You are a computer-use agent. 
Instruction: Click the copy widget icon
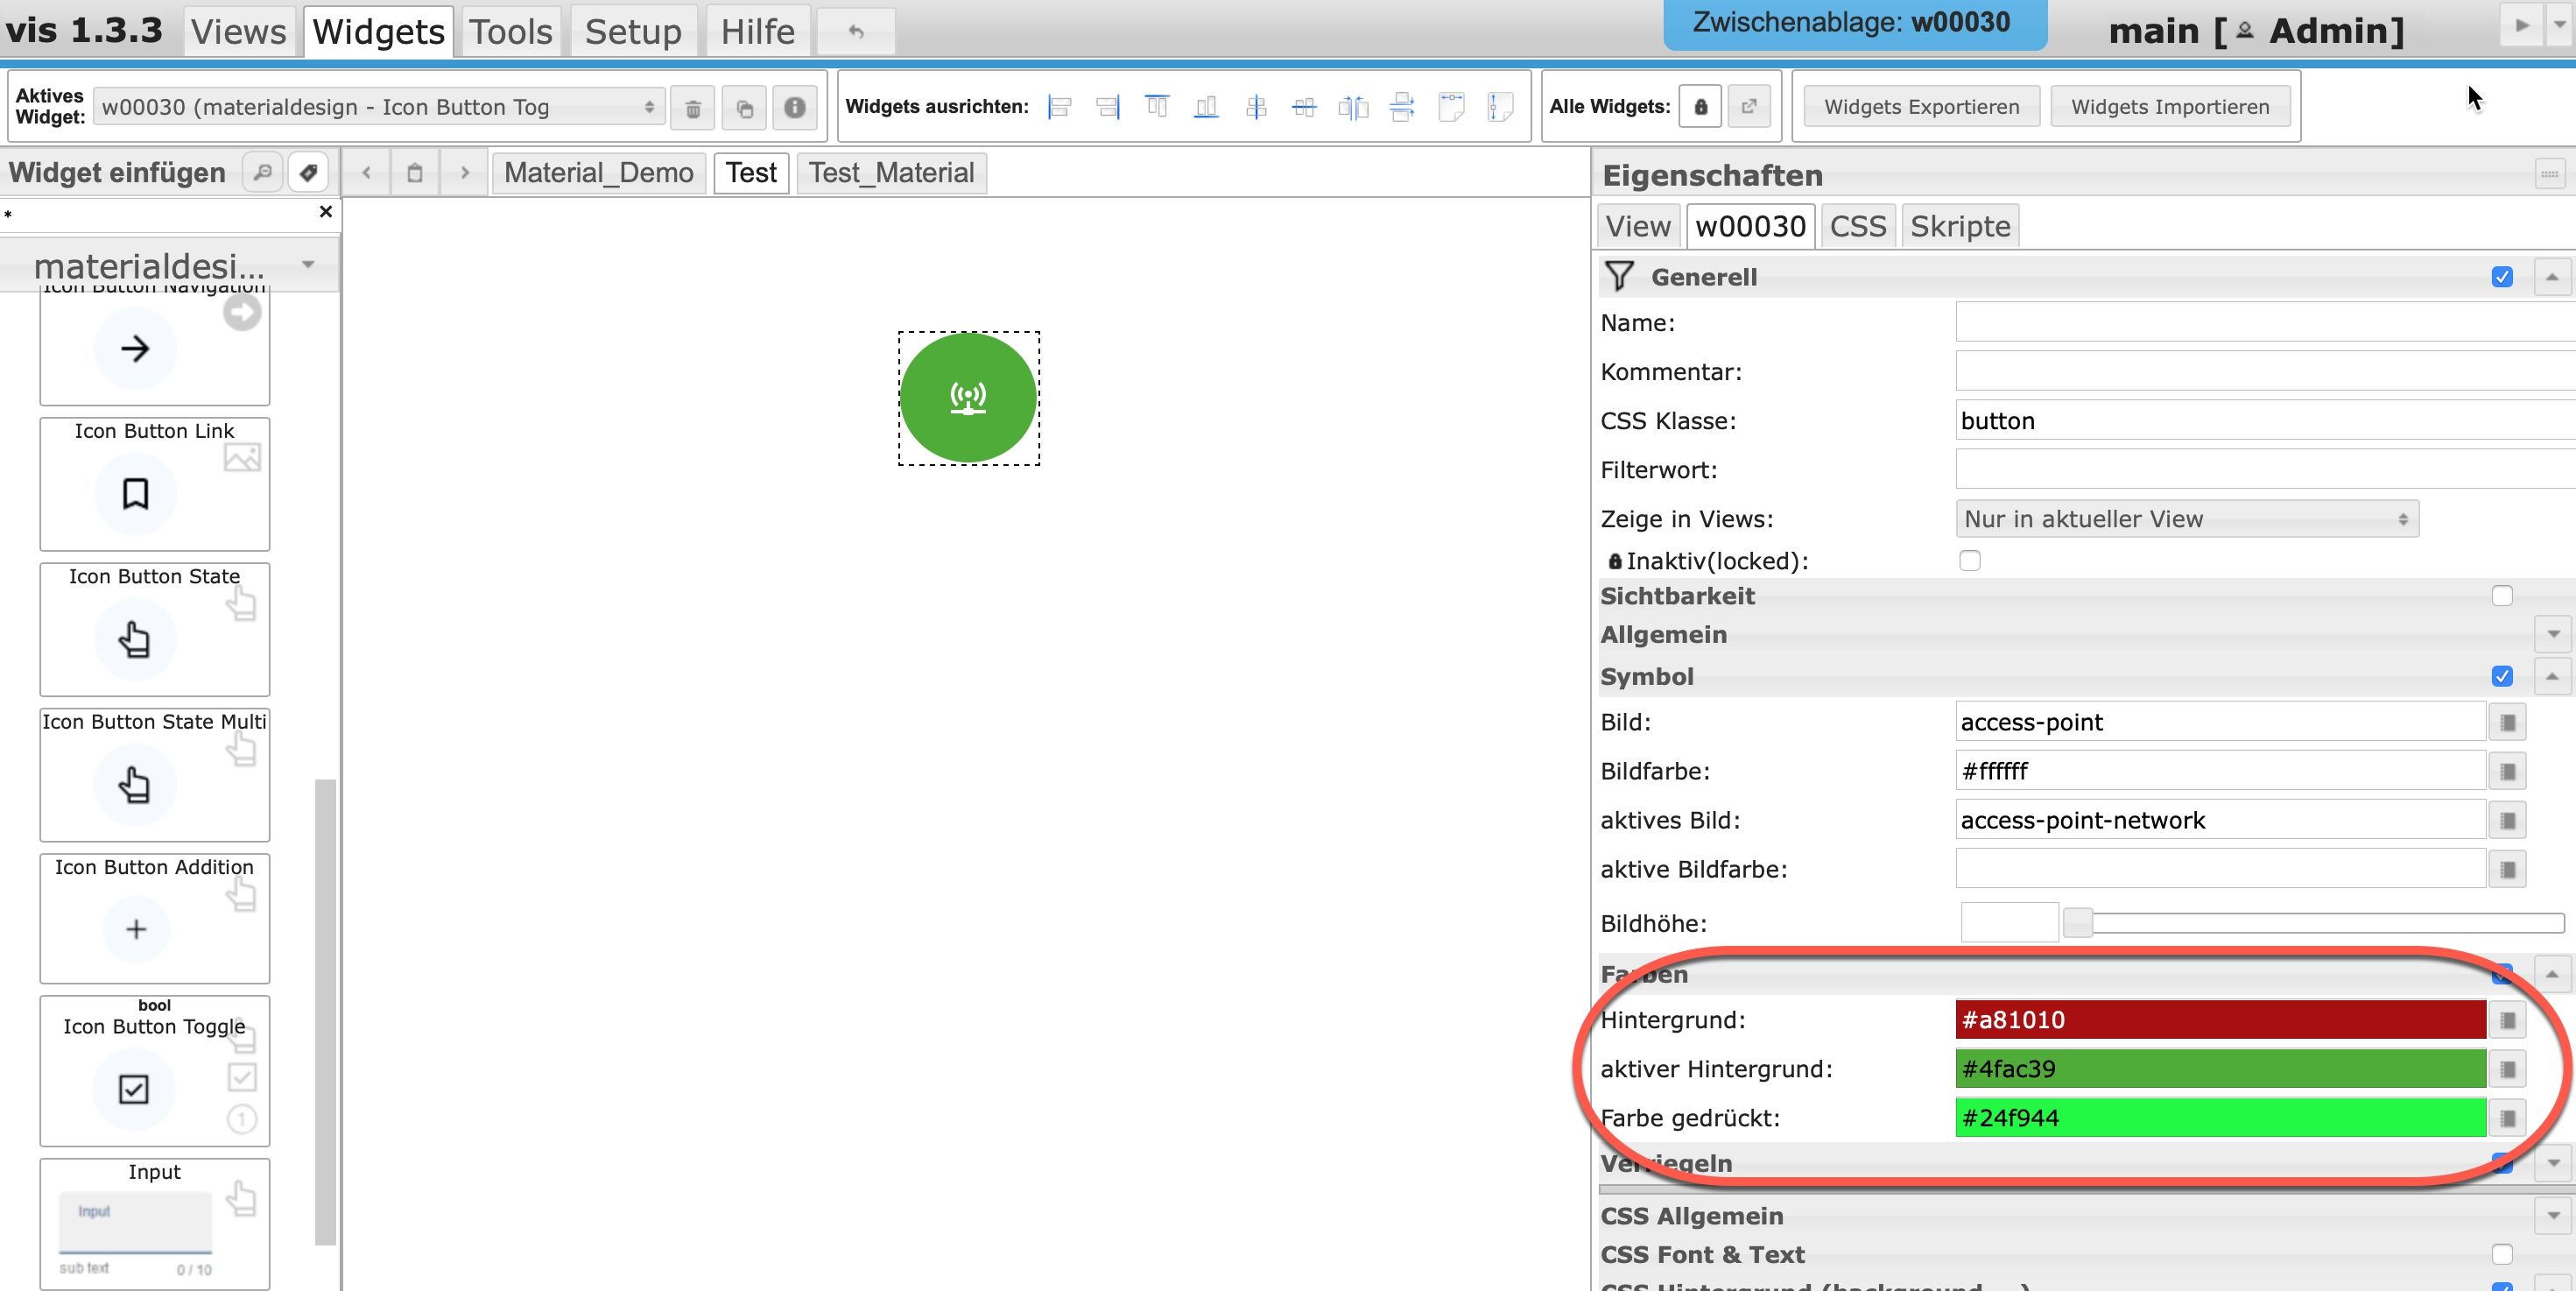[743, 108]
